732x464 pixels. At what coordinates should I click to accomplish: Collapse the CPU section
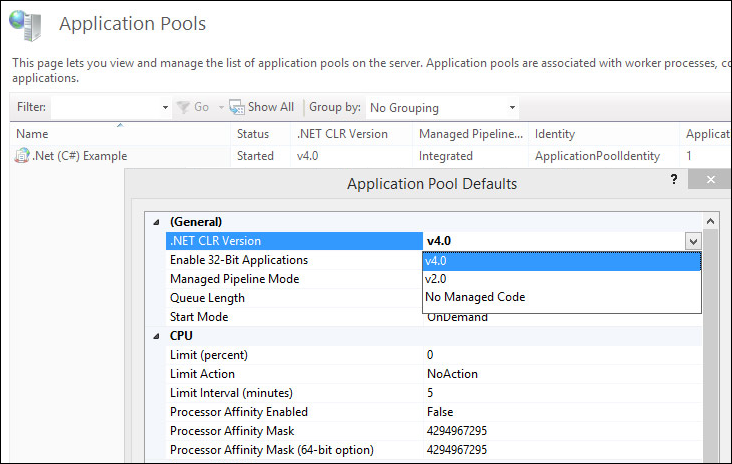pos(154,336)
